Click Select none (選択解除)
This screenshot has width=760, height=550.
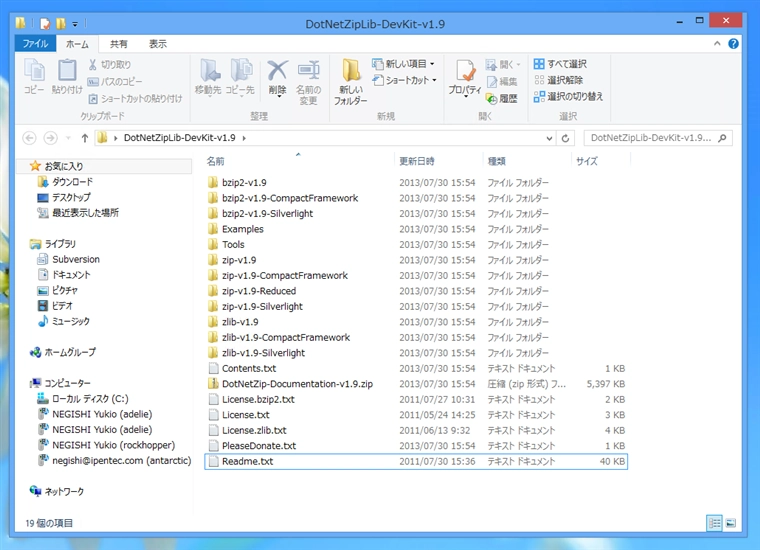pos(558,80)
